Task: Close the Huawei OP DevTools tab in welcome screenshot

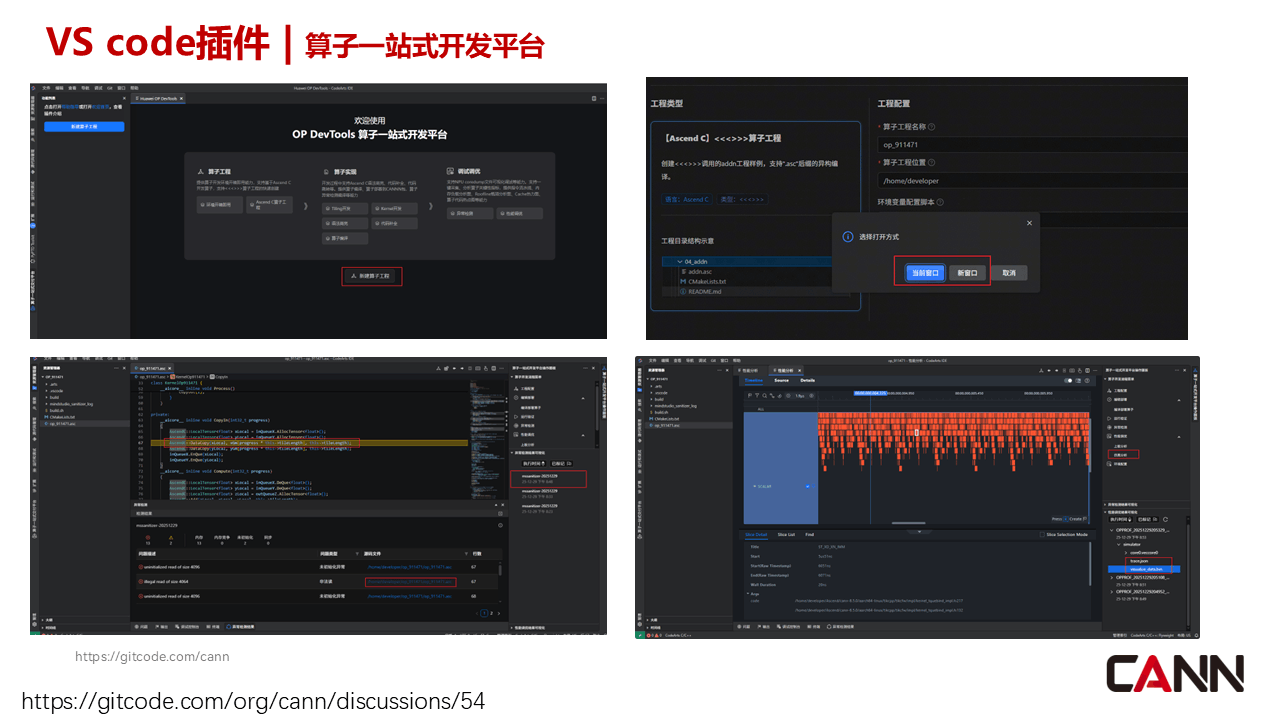Action: pos(183,98)
